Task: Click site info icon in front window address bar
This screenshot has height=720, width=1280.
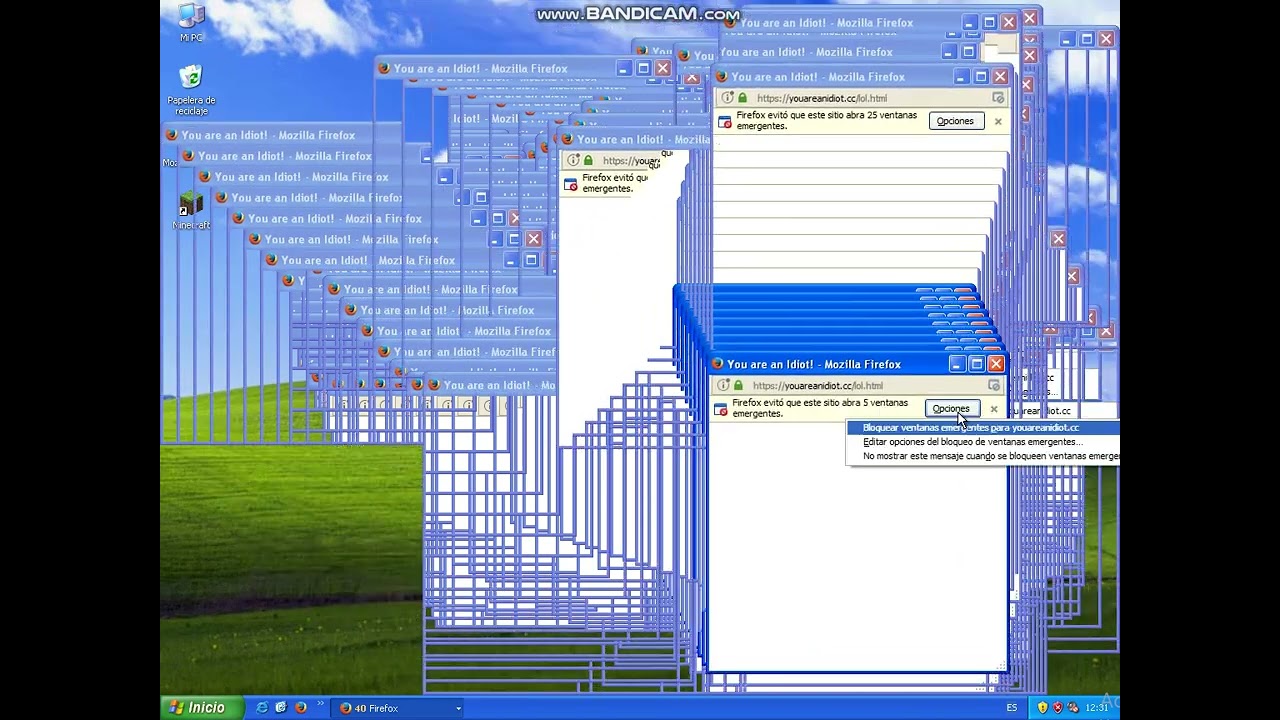Action: point(723,385)
